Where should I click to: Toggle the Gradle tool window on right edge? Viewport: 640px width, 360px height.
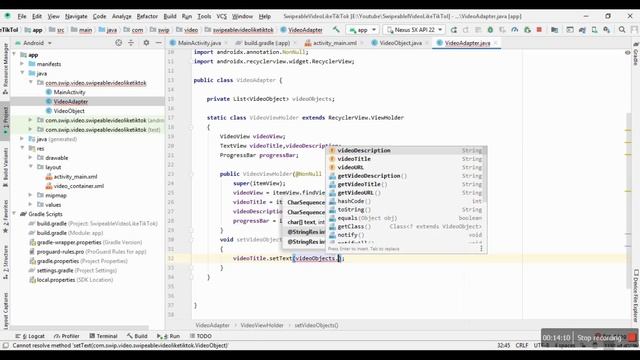[x=636, y=53]
